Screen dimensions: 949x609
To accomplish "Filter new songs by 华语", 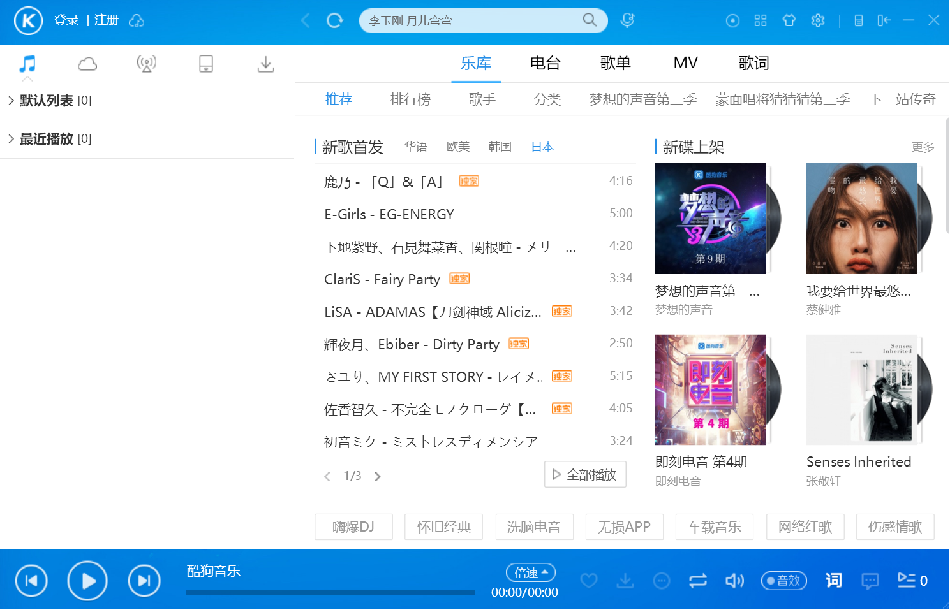I will [415, 146].
